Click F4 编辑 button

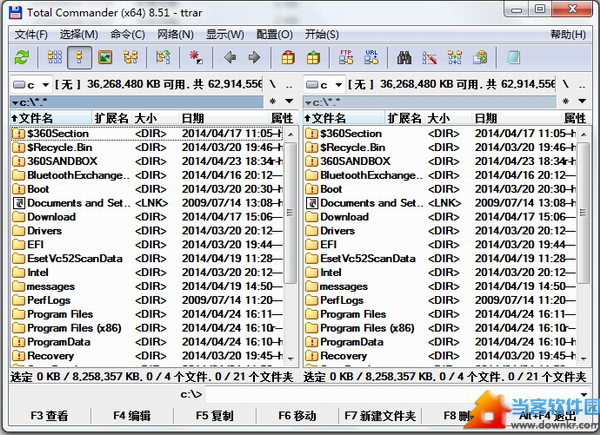point(132,415)
